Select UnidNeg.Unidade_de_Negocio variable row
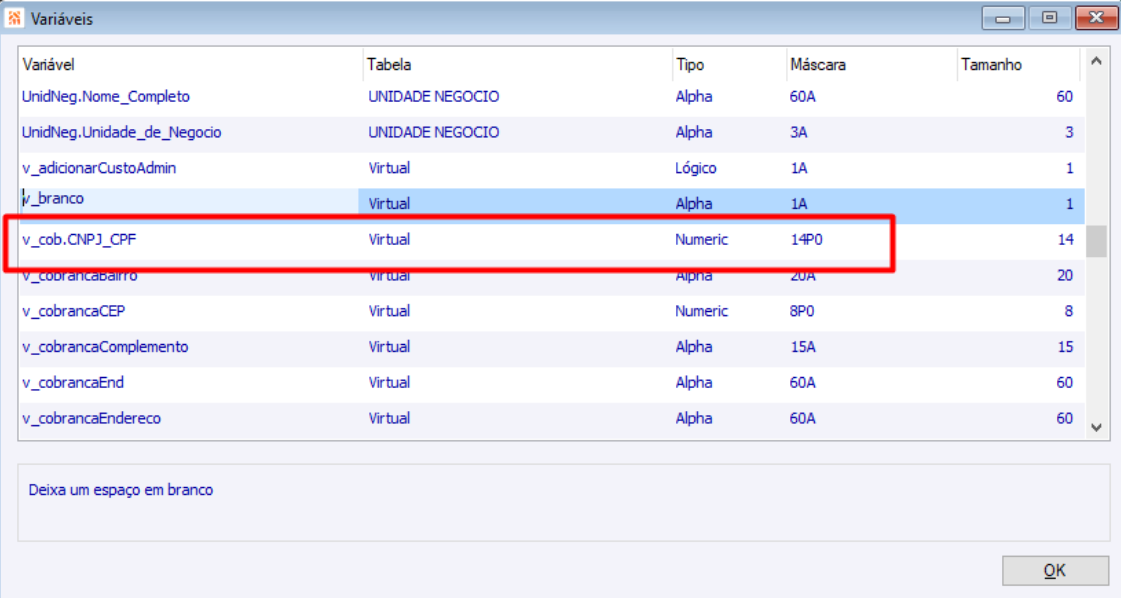This screenshot has width=1121, height=598. (x=550, y=132)
